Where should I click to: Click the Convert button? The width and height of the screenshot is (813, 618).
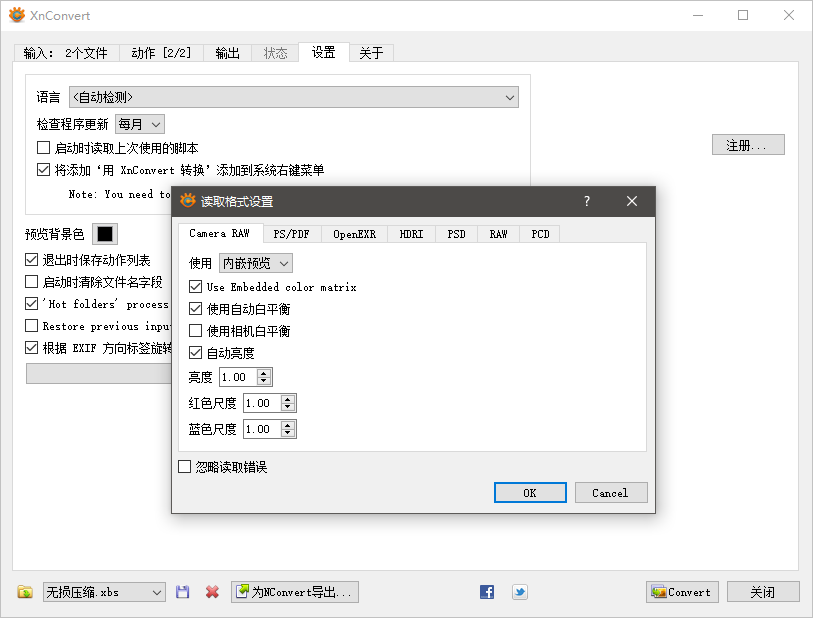click(x=682, y=592)
